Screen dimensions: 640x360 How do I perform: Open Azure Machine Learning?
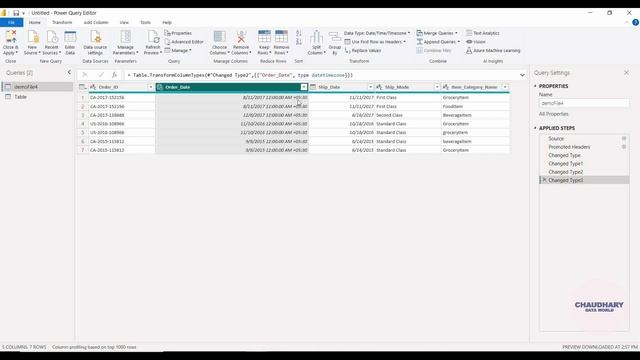[493, 51]
